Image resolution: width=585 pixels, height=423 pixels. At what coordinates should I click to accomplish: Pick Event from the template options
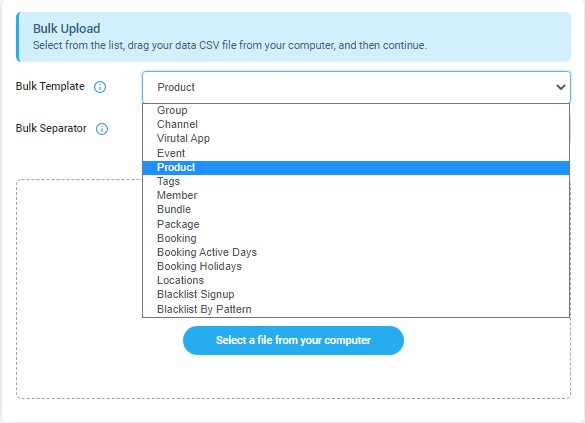pyautogui.click(x=356, y=153)
